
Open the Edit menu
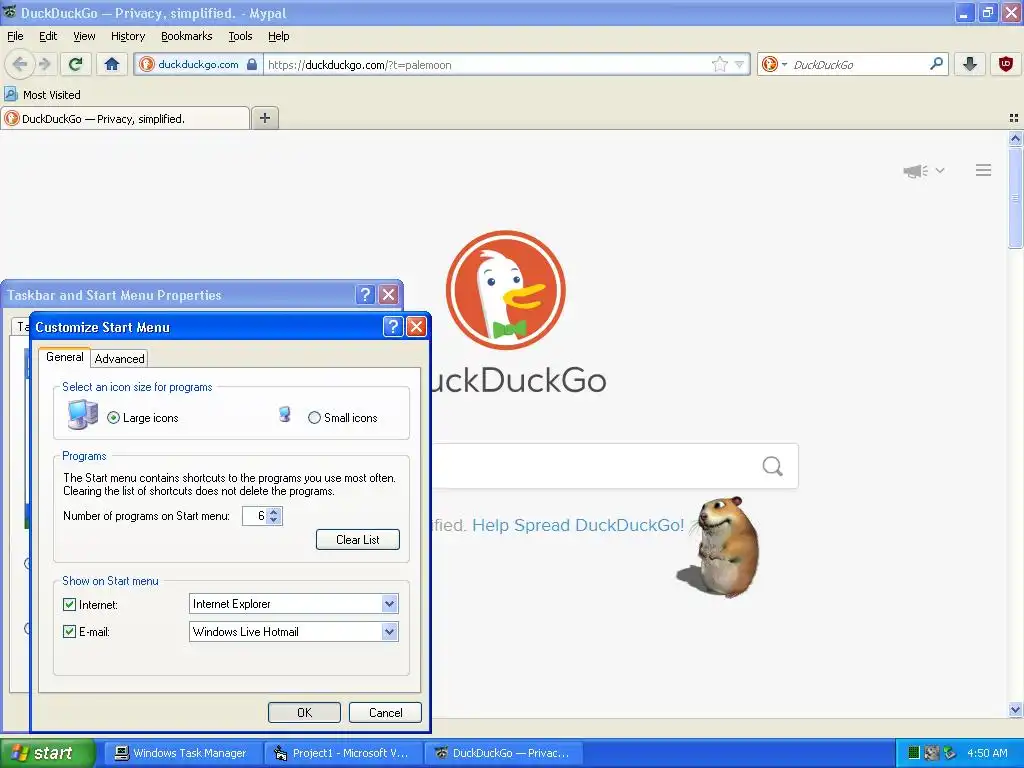point(48,36)
